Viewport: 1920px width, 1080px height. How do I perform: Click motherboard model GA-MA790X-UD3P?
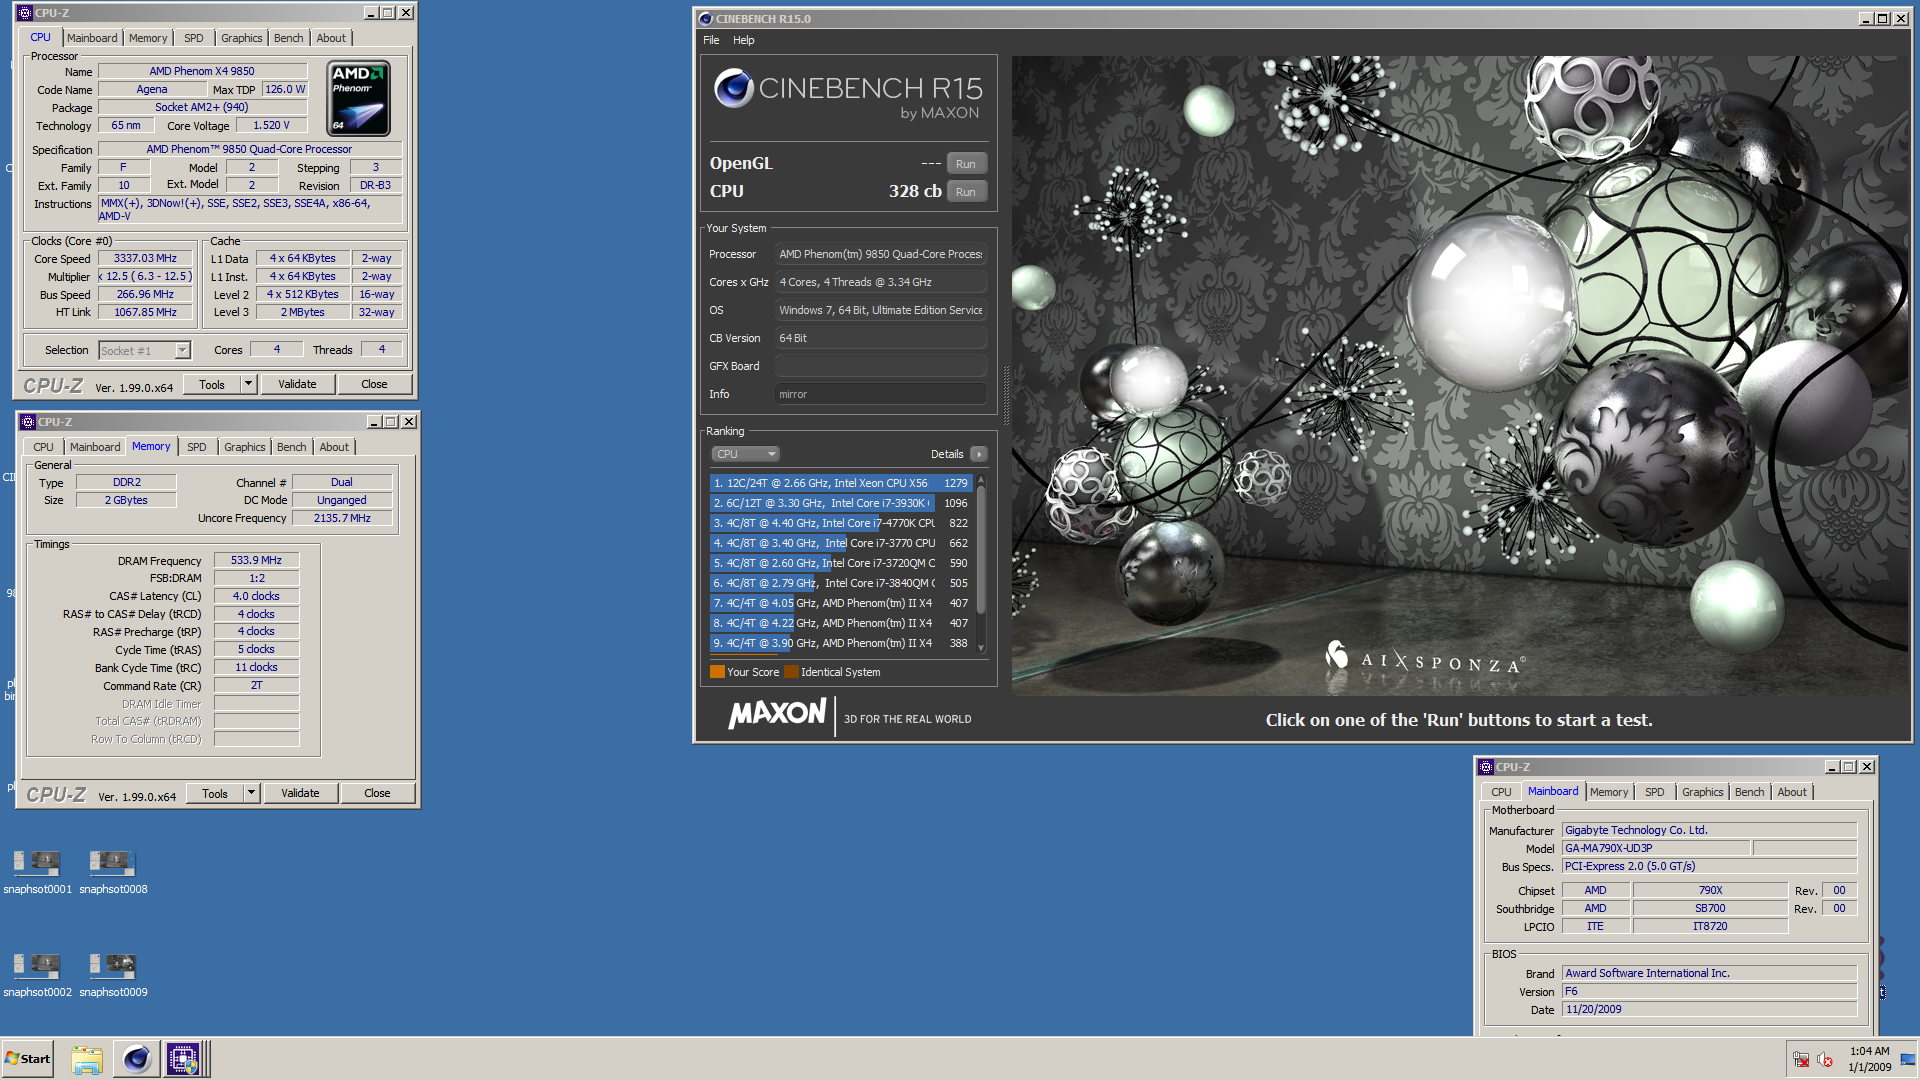point(1656,848)
